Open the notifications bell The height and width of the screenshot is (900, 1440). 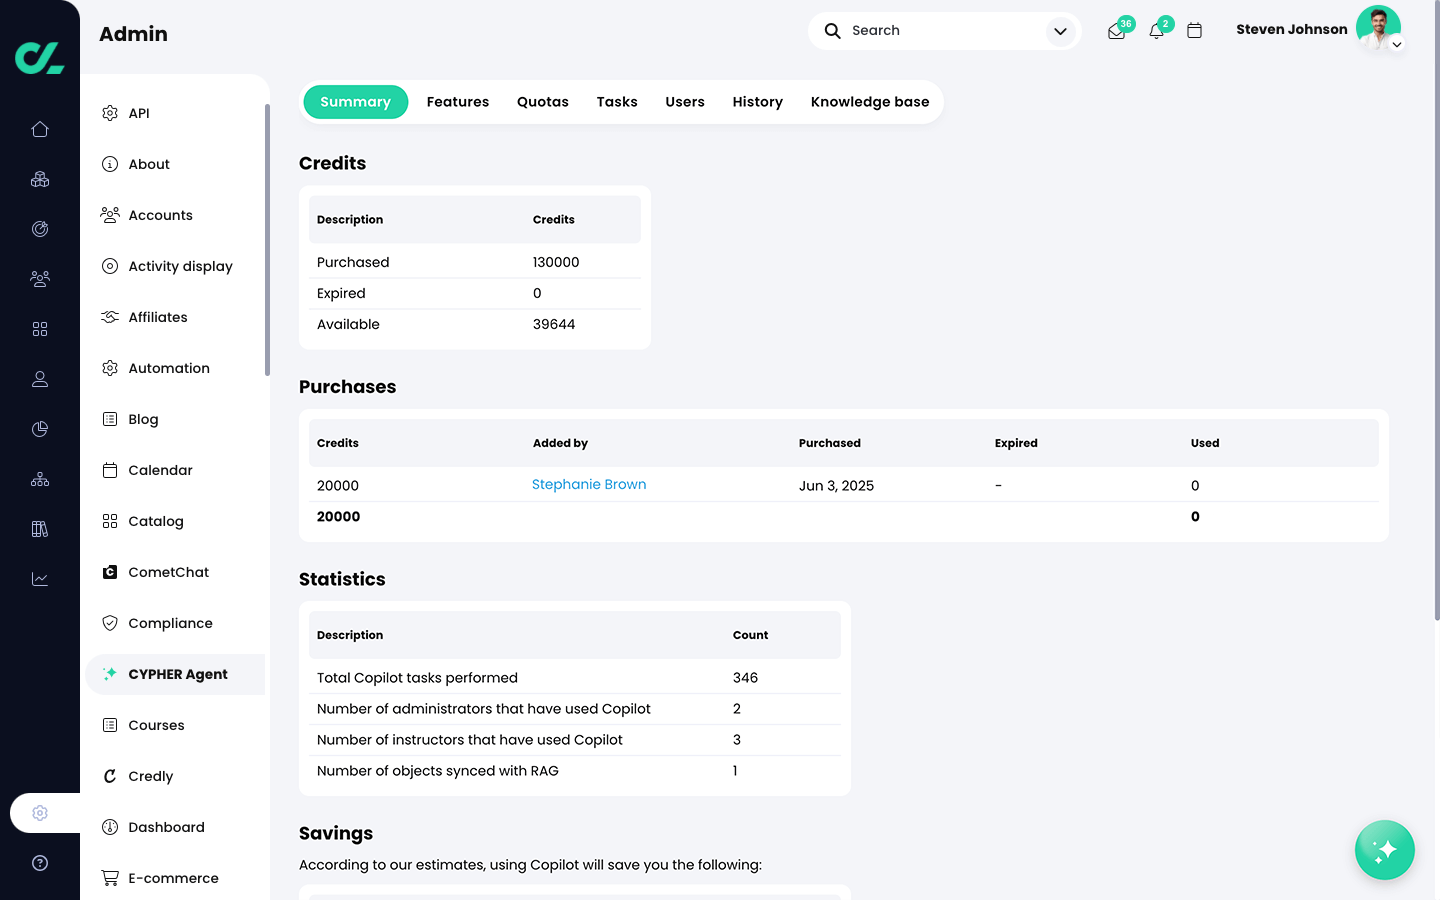(x=1157, y=31)
